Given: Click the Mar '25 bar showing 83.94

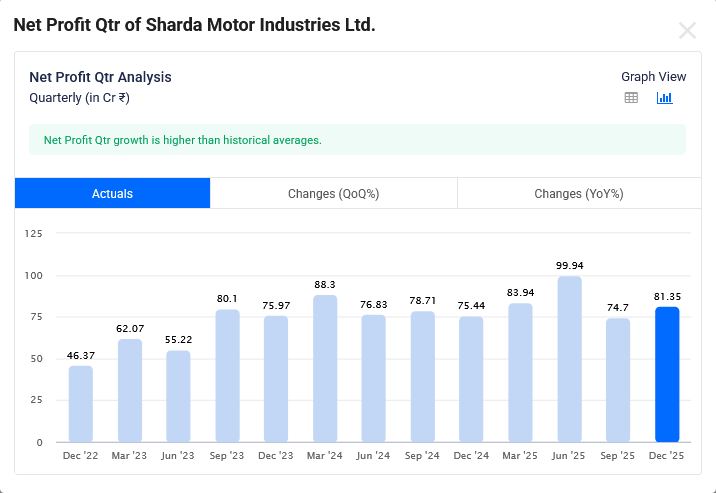Looking at the screenshot, I should pyautogui.click(x=520, y=372).
